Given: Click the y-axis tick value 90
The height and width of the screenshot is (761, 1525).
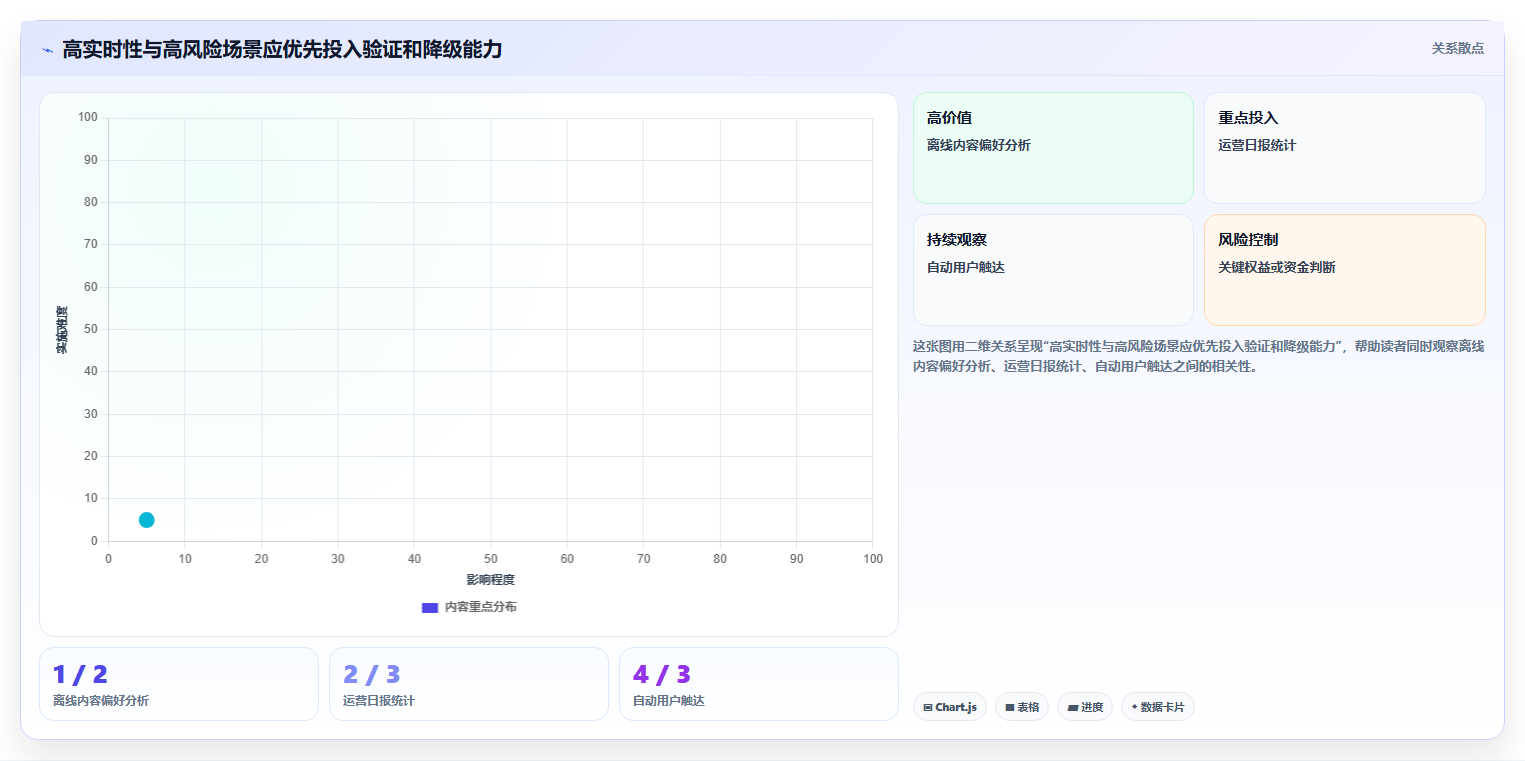Looking at the screenshot, I should [x=91, y=160].
